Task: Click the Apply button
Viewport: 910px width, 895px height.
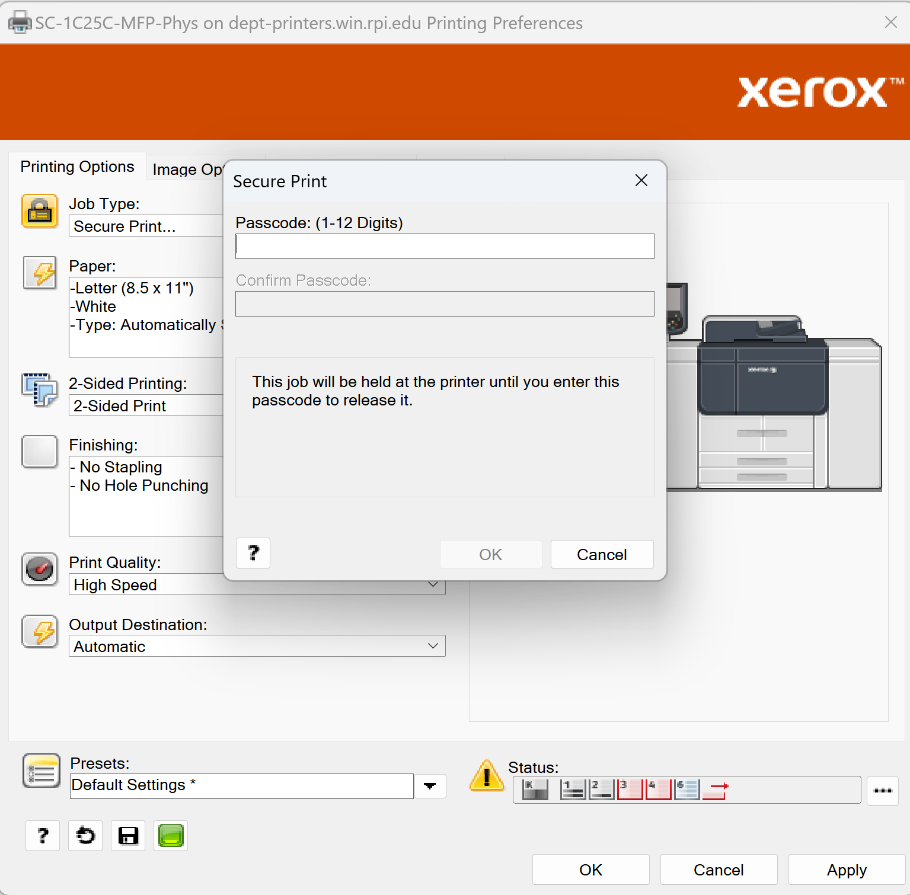Action: point(847,869)
